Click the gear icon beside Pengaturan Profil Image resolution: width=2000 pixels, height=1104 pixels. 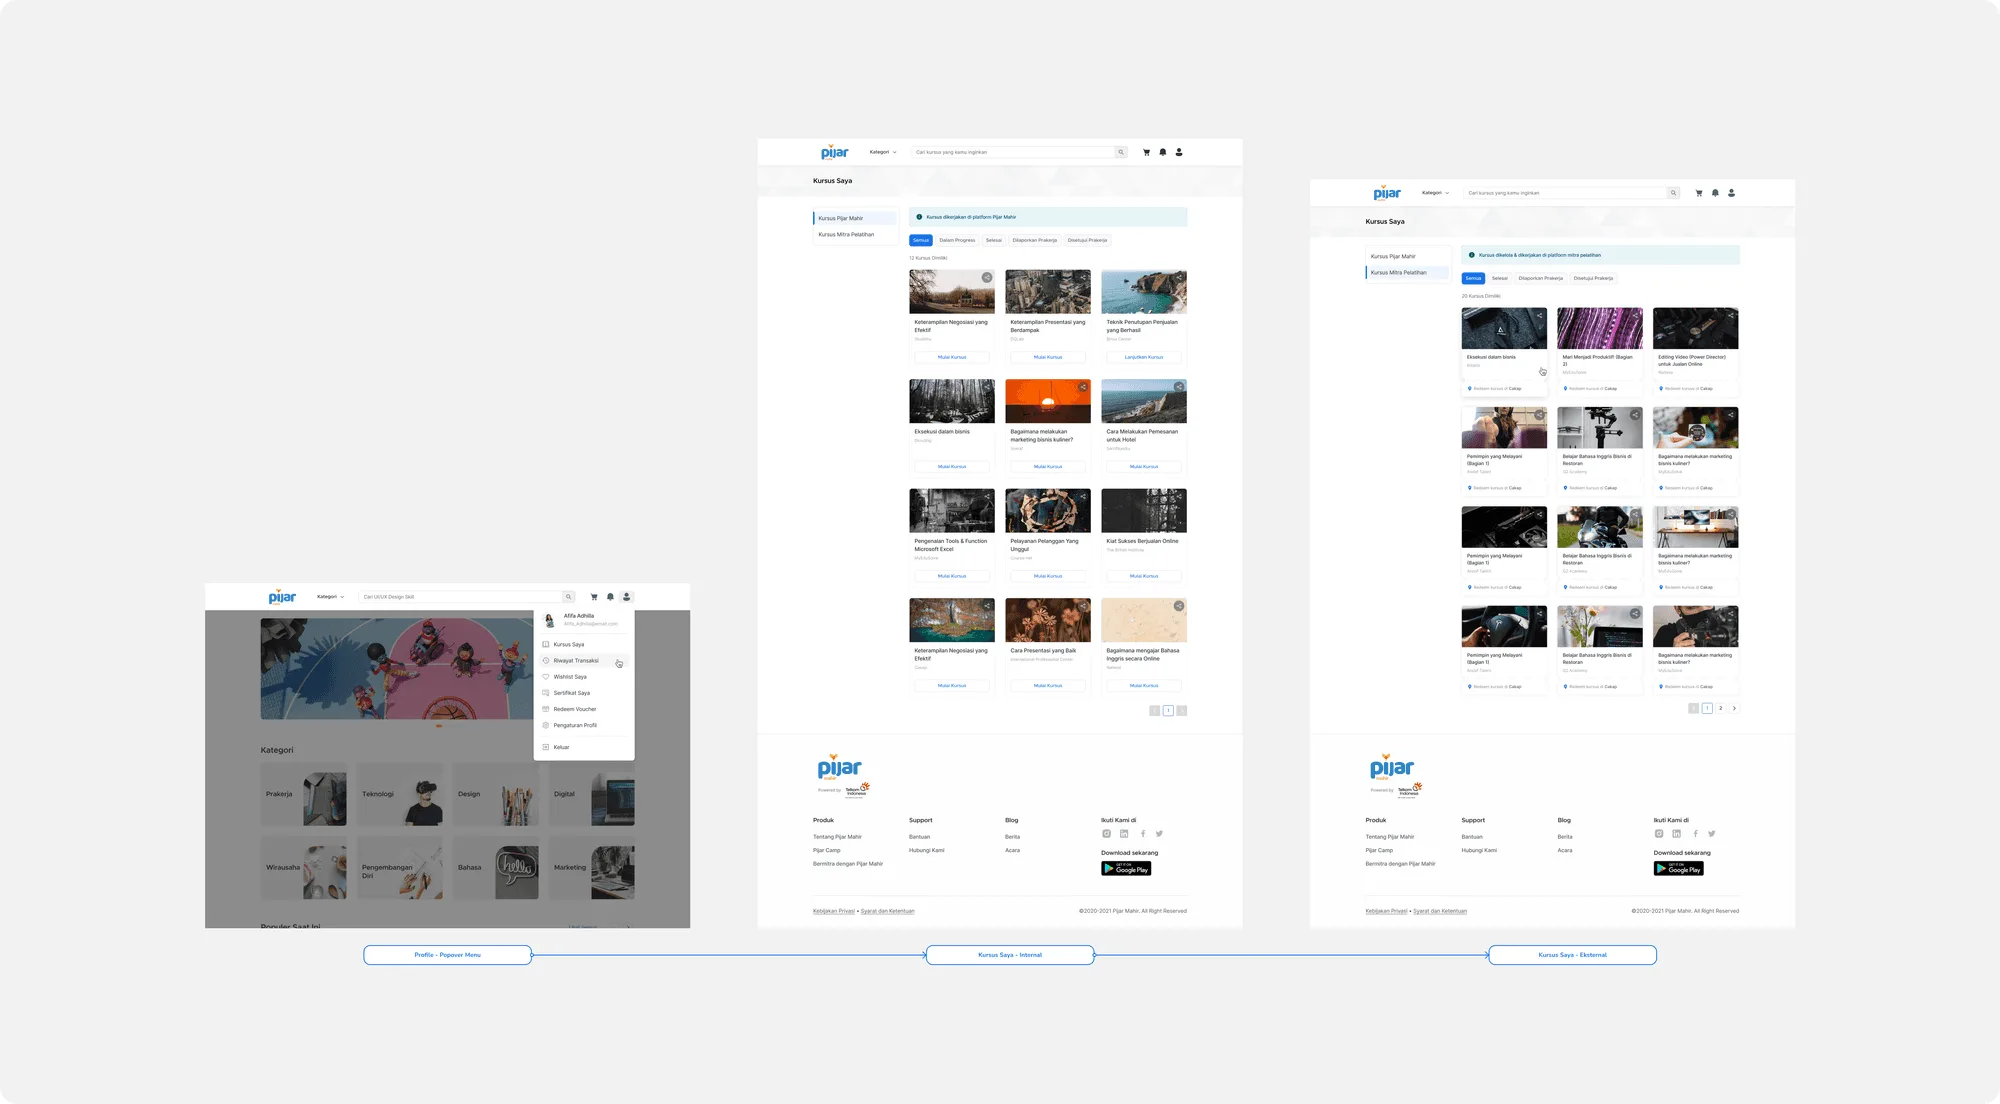point(546,725)
